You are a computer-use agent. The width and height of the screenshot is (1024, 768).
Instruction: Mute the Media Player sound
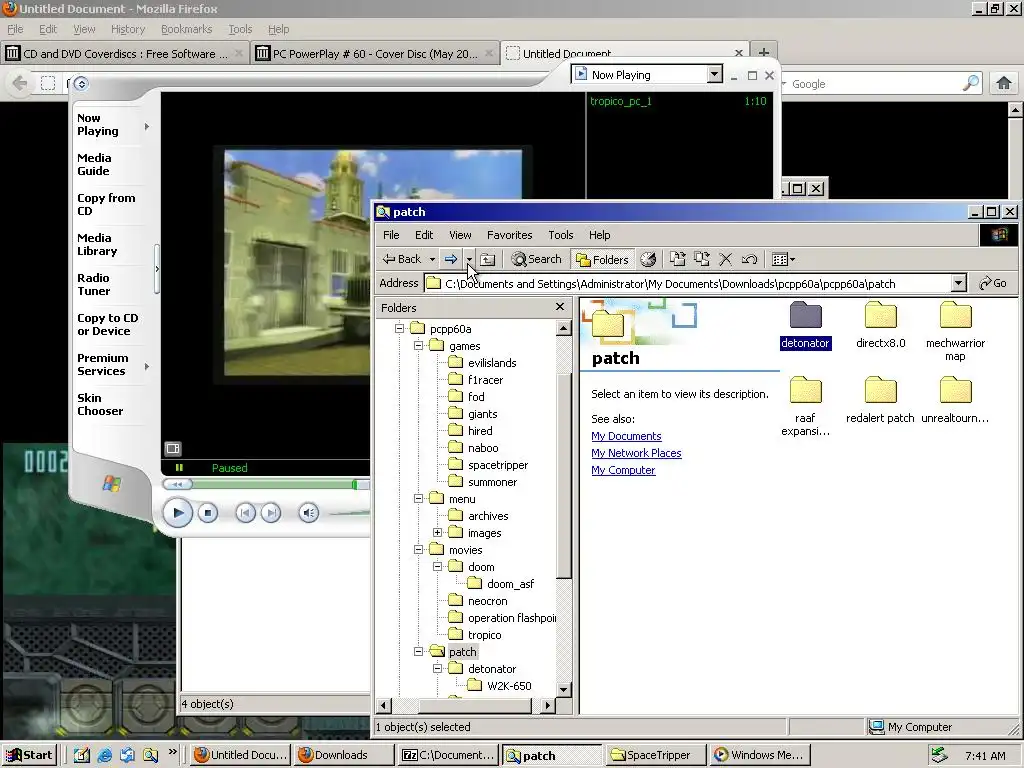(309, 513)
